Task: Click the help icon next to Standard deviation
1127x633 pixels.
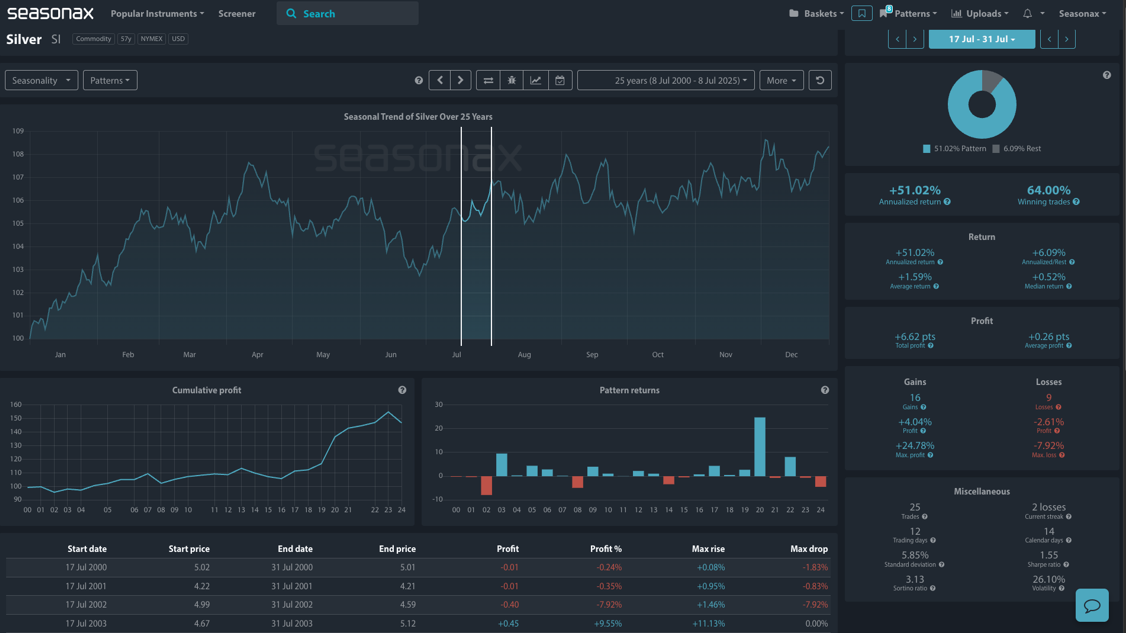Action: pyautogui.click(x=942, y=565)
